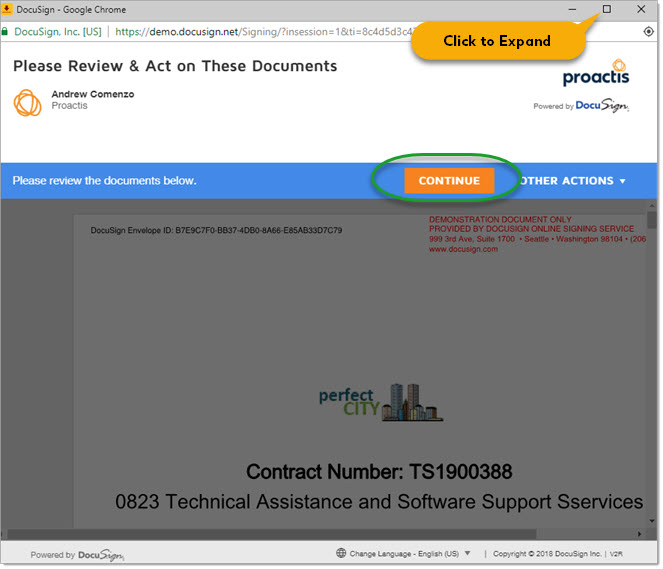
Task: Minimize the DocuSign Chrome window
Action: [x=572, y=9]
